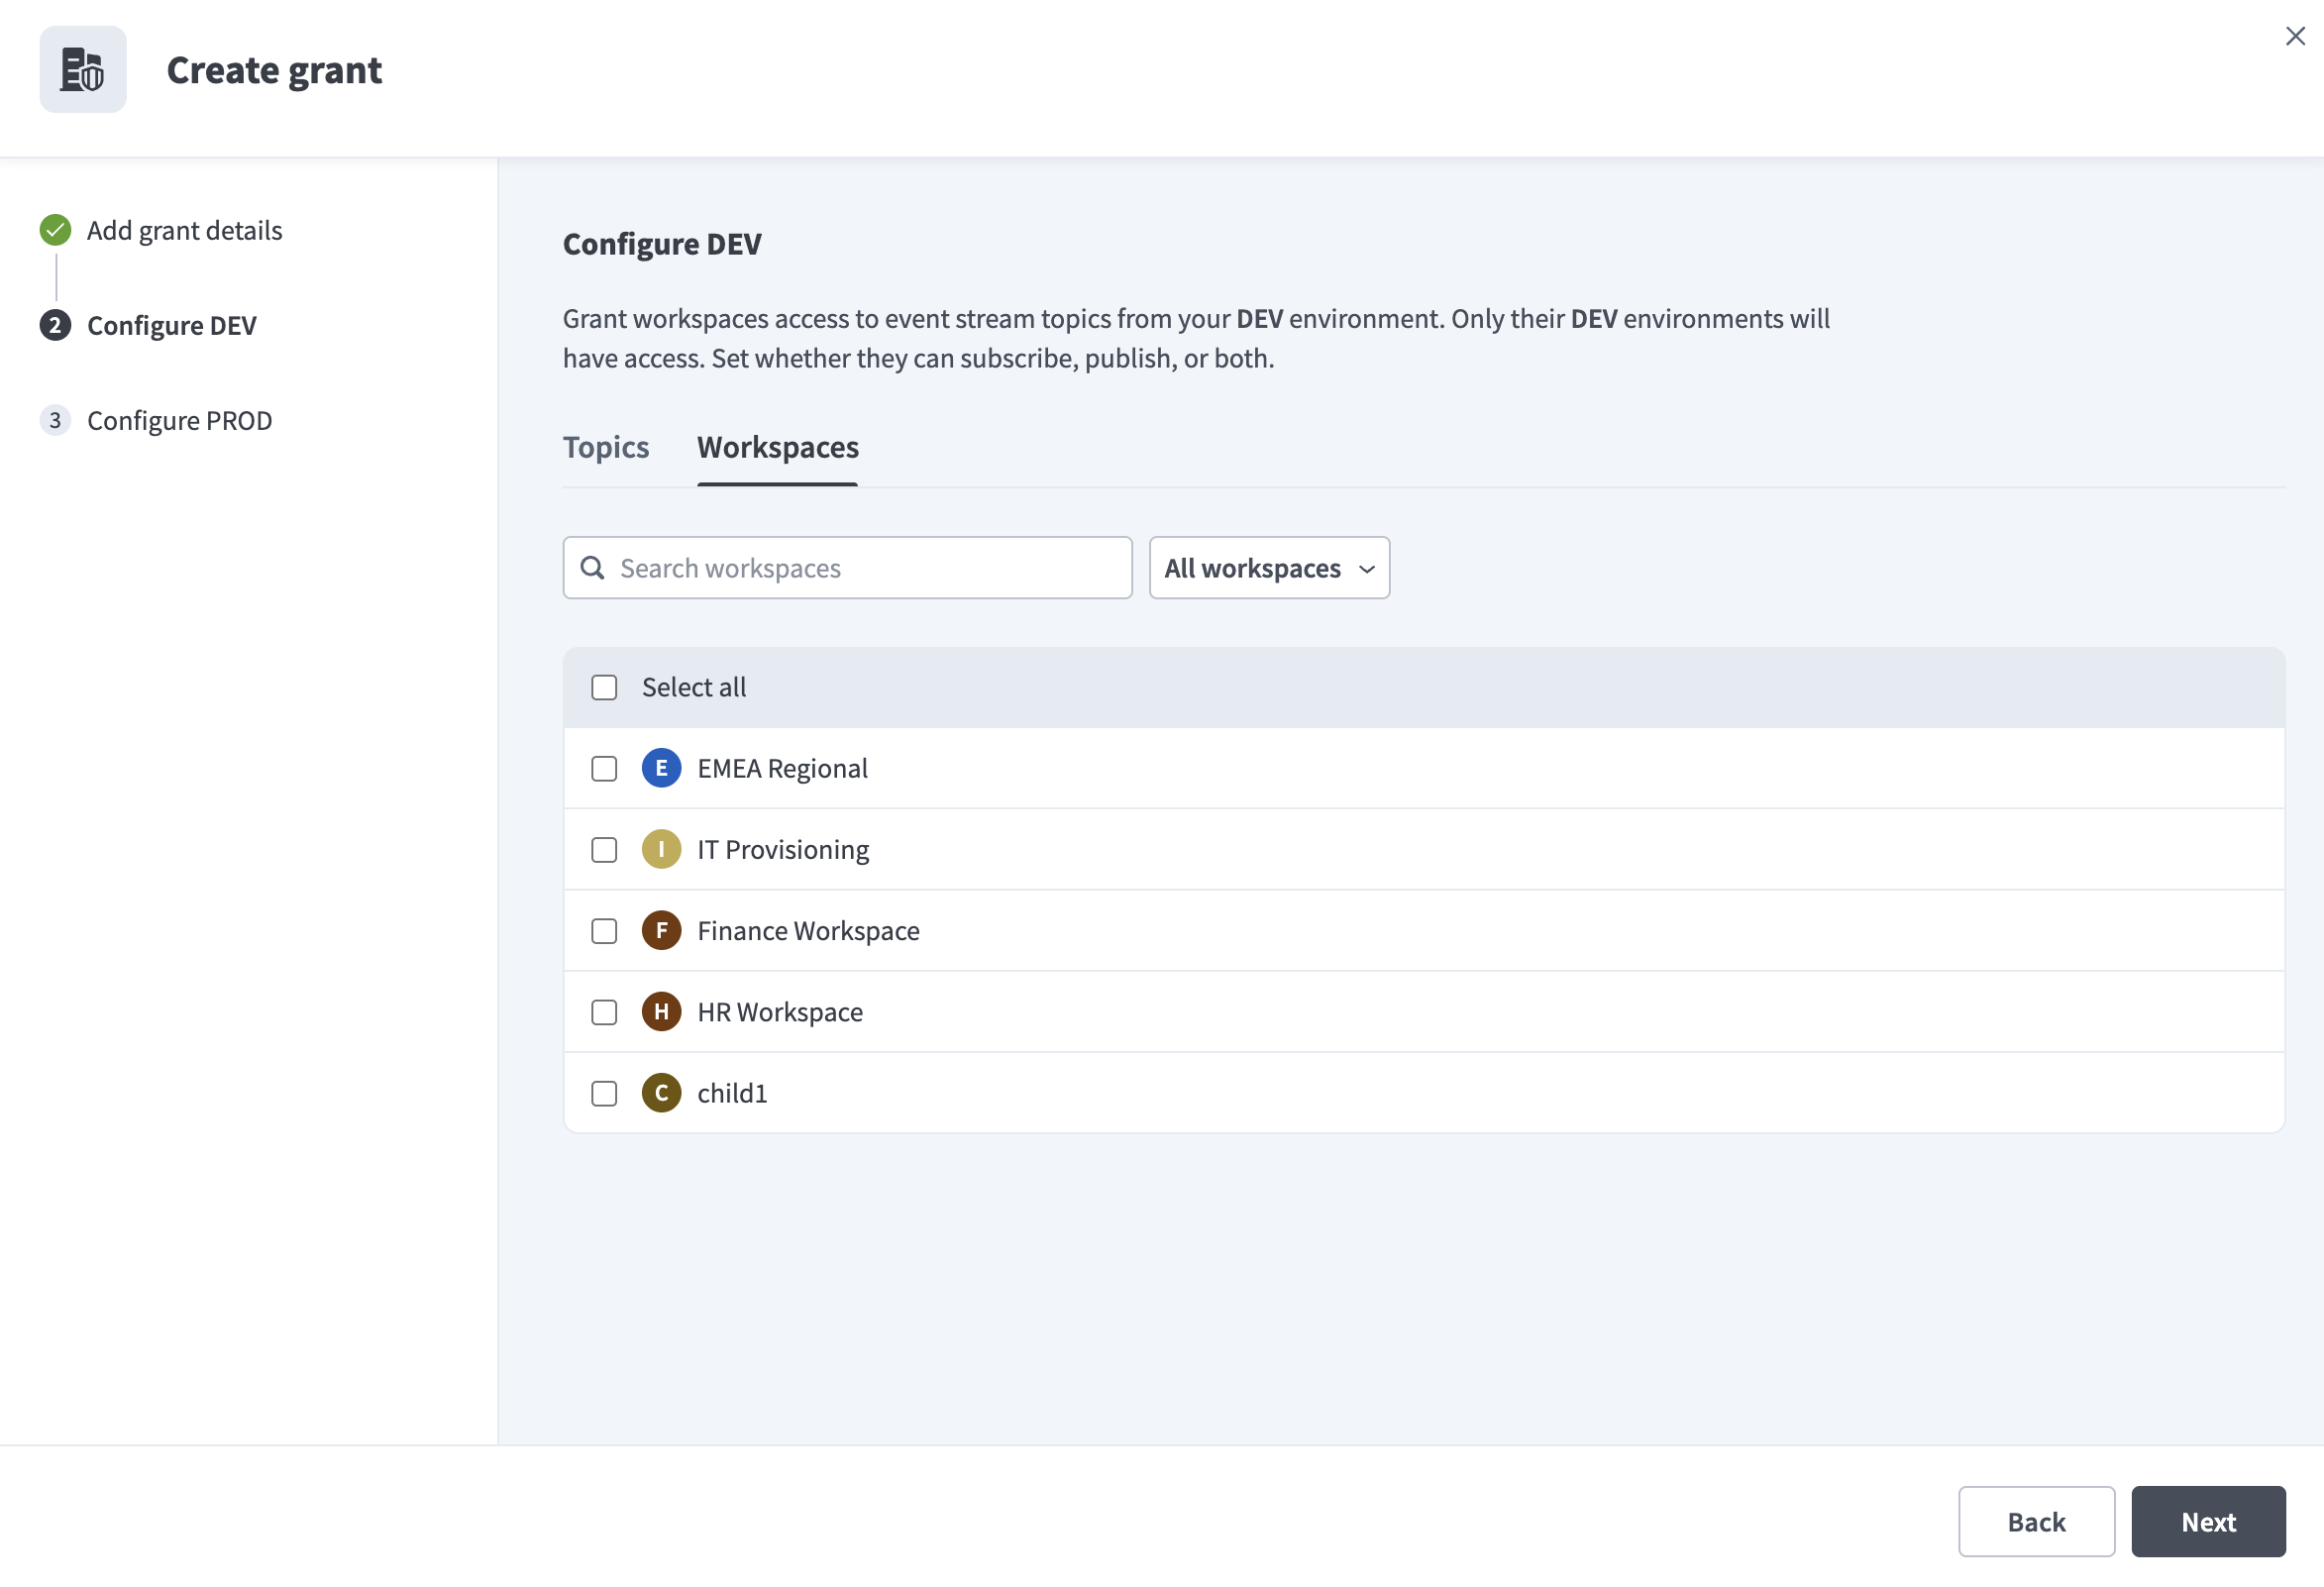
Task: Click the child1 workspace name
Action: (x=733, y=1094)
